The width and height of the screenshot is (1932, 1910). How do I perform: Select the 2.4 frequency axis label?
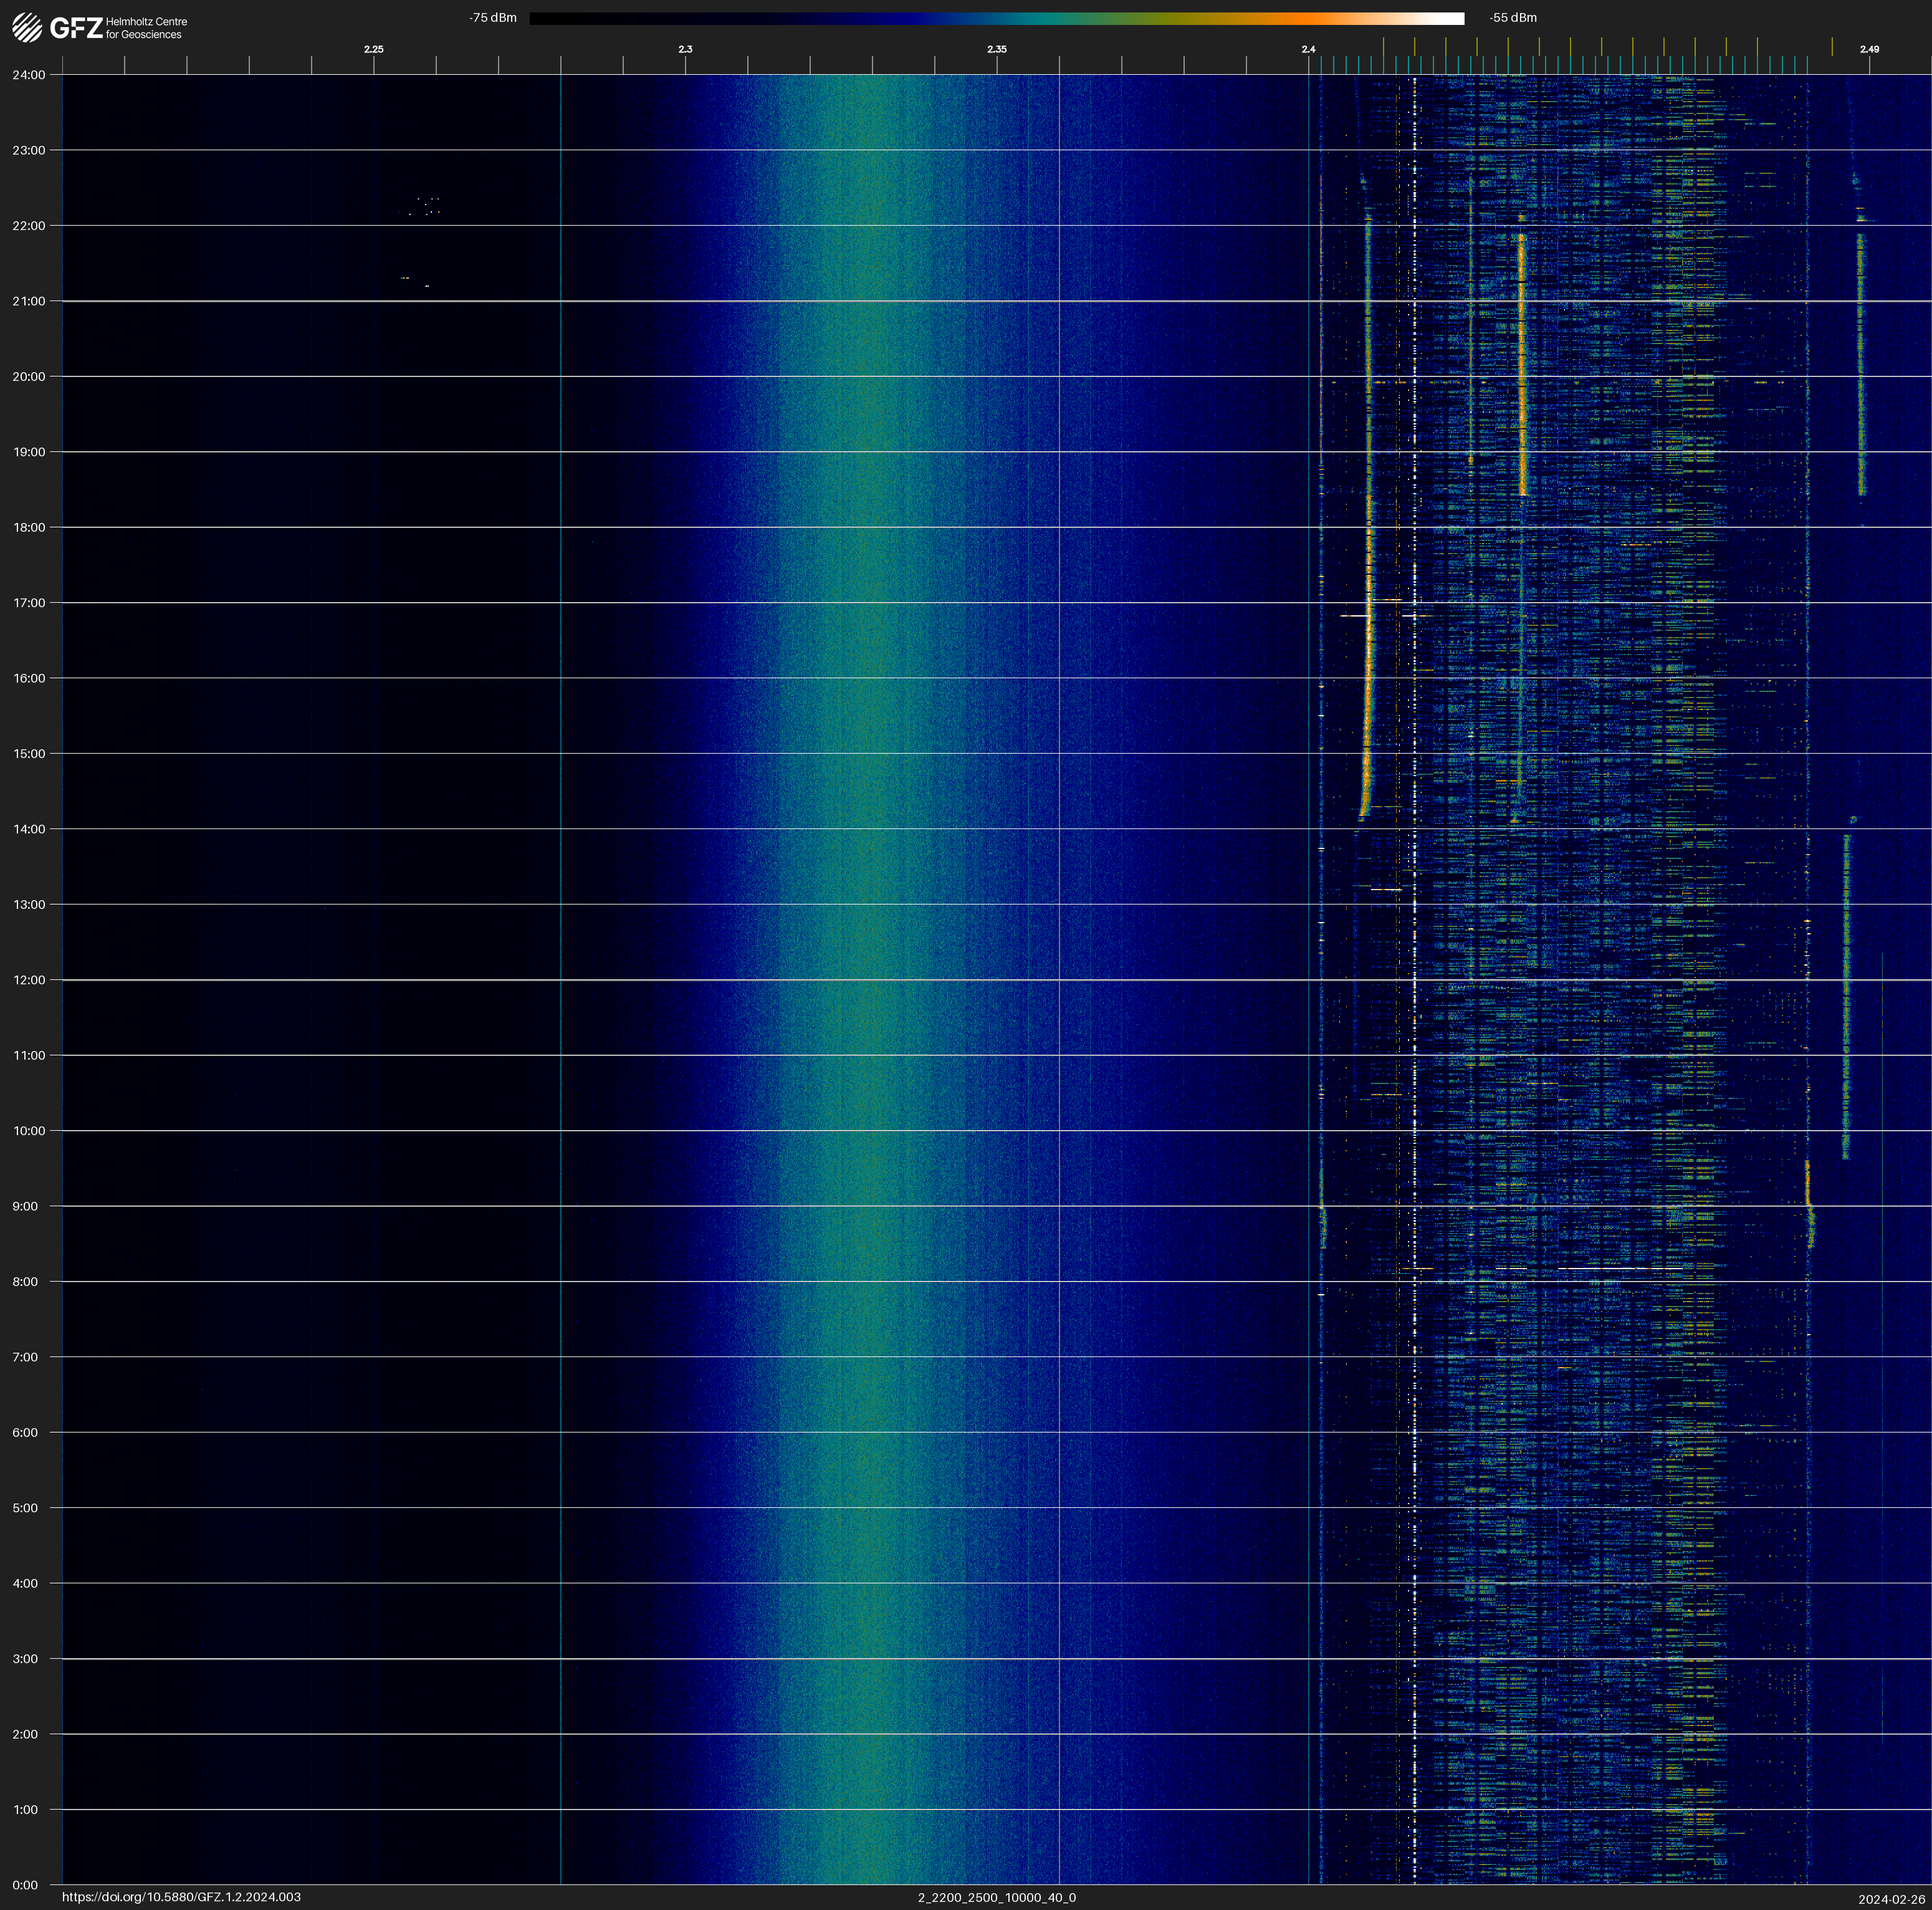pyautogui.click(x=1309, y=49)
